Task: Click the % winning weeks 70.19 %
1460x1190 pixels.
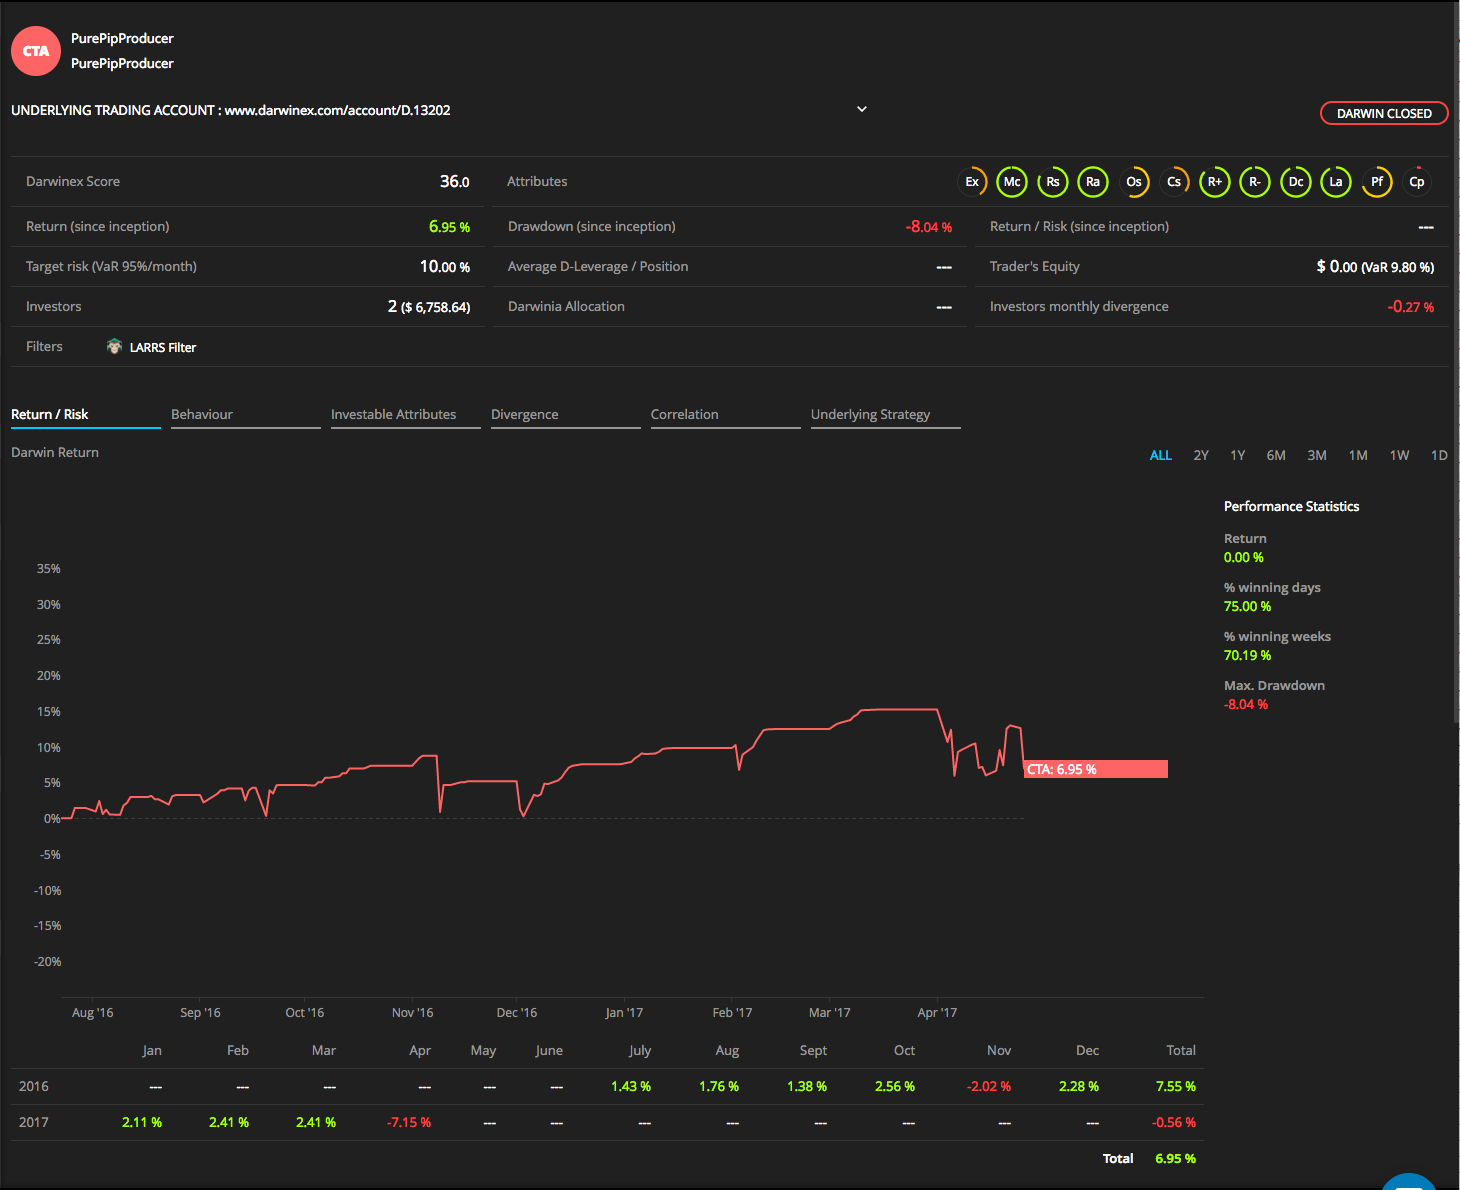Action: [1247, 655]
